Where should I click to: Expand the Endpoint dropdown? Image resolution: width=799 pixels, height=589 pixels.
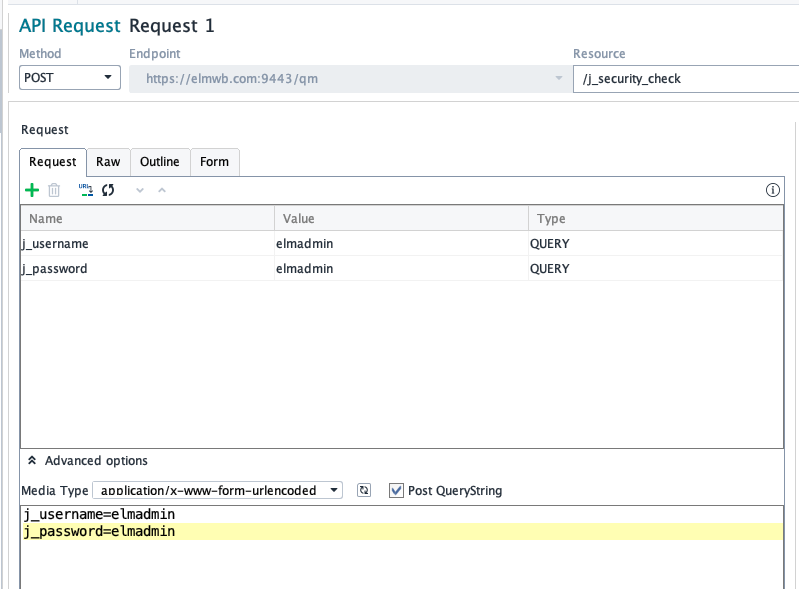click(558, 78)
